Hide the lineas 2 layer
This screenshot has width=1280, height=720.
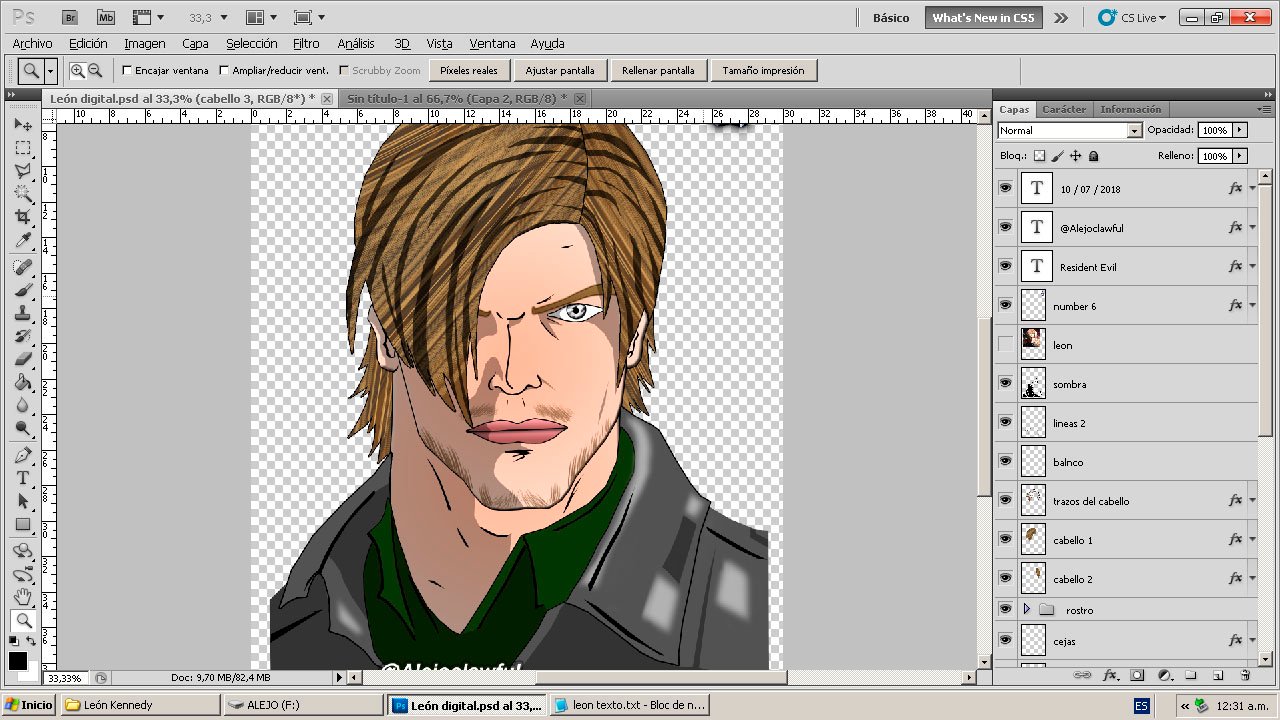pyautogui.click(x=1005, y=422)
